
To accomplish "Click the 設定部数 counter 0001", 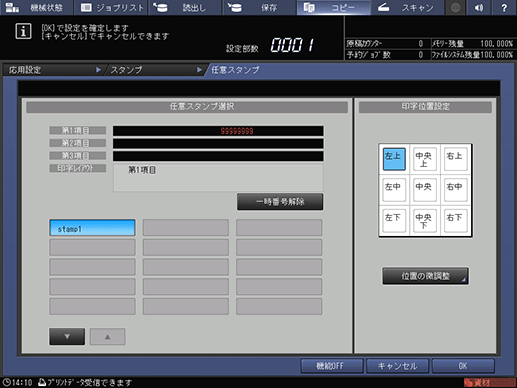I will point(292,45).
